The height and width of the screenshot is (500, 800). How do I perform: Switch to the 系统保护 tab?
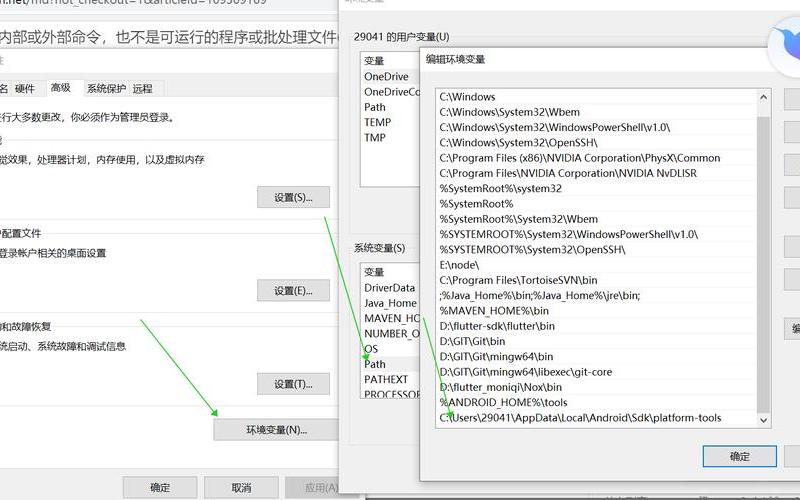click(106, 89)
